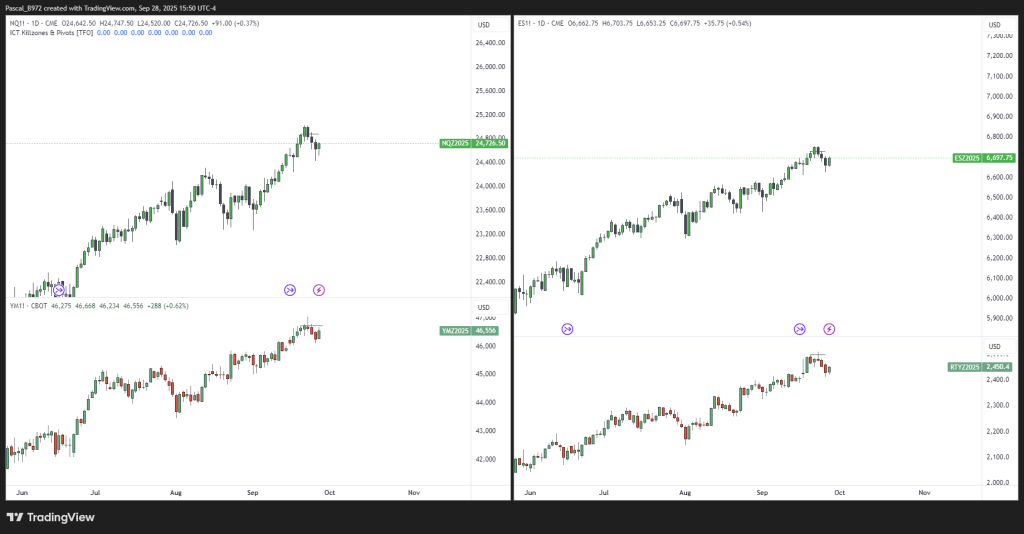Select ICT Killzones & Pivots indicator label

pos(50,32)
